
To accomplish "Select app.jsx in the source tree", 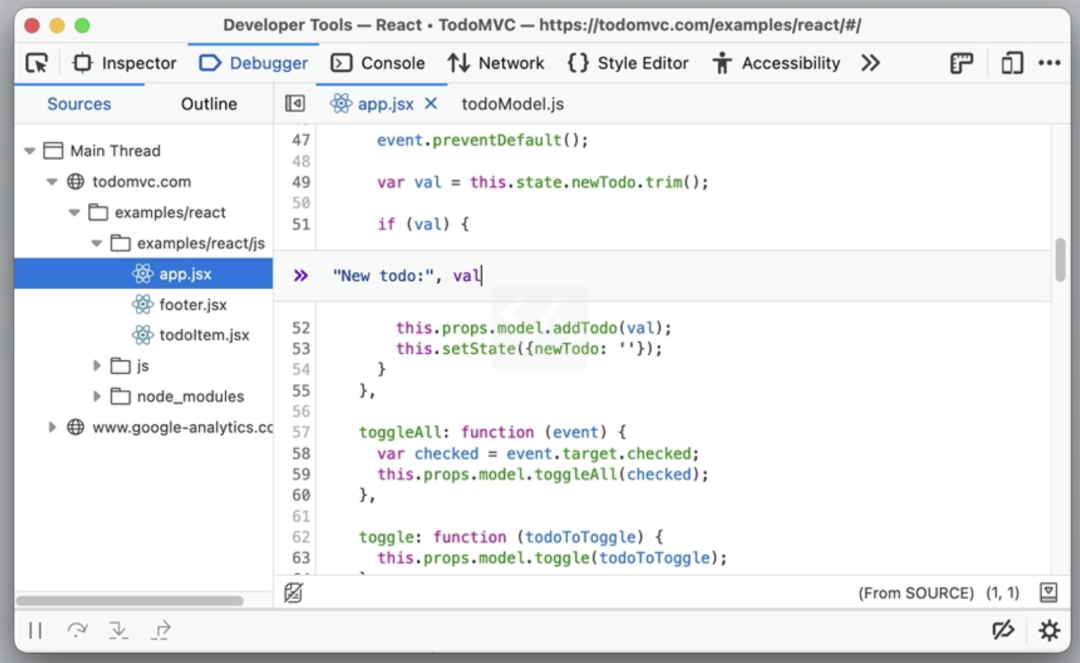I will tap(143, 274).
